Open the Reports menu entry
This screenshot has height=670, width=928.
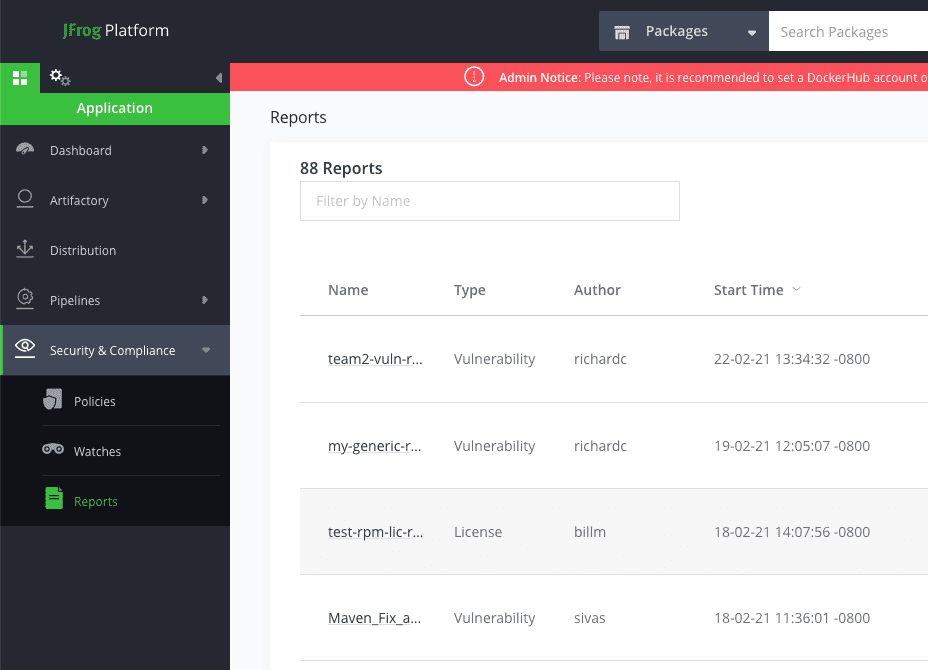click(x=94, y=500)
